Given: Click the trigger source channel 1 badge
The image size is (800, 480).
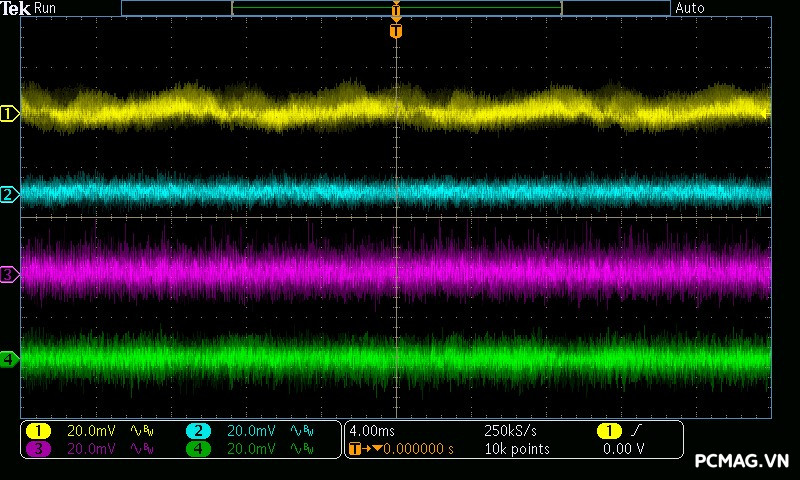Looking at the screenshot, I should tap(608, 431).
